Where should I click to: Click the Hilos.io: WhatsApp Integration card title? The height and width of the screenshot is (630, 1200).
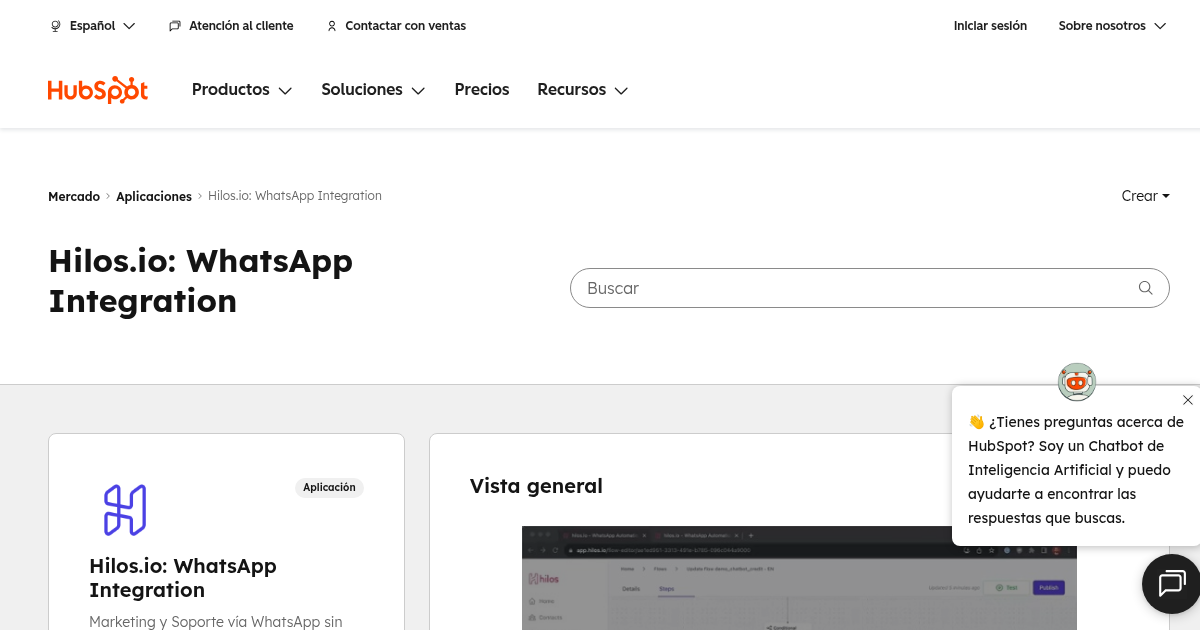(x=183, y=578)
